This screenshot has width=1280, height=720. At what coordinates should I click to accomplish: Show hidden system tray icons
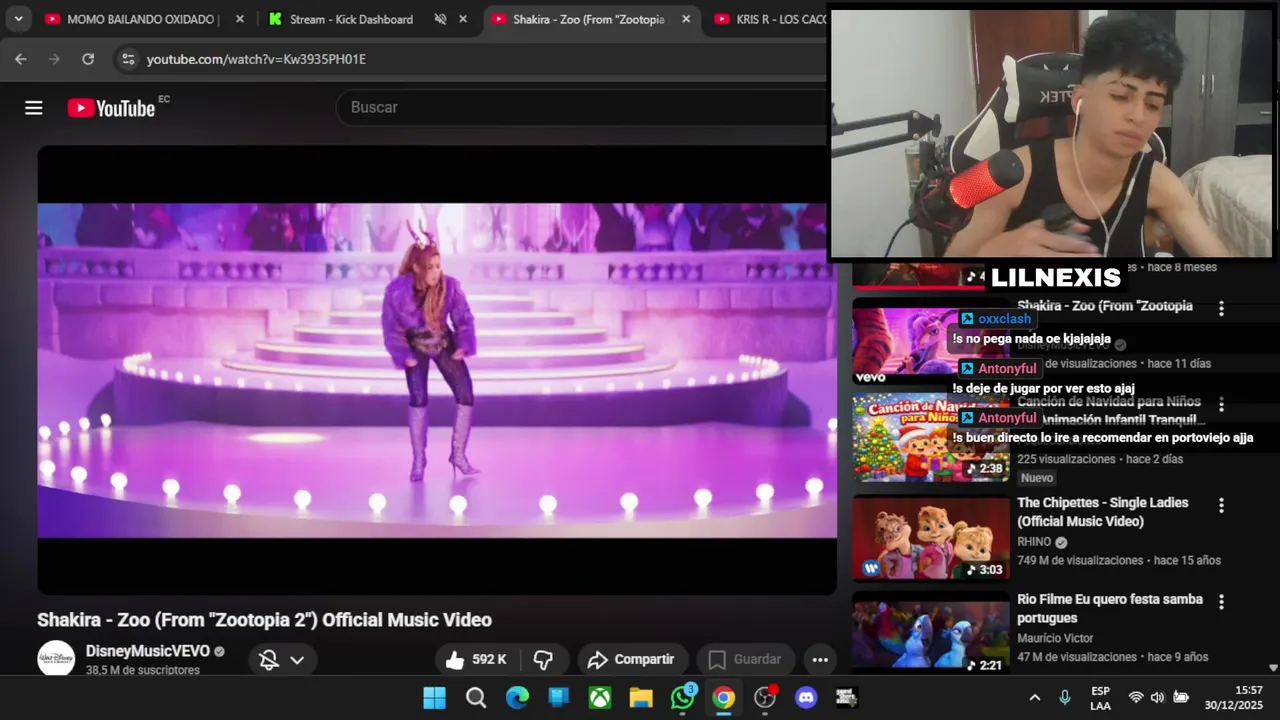1035,698
